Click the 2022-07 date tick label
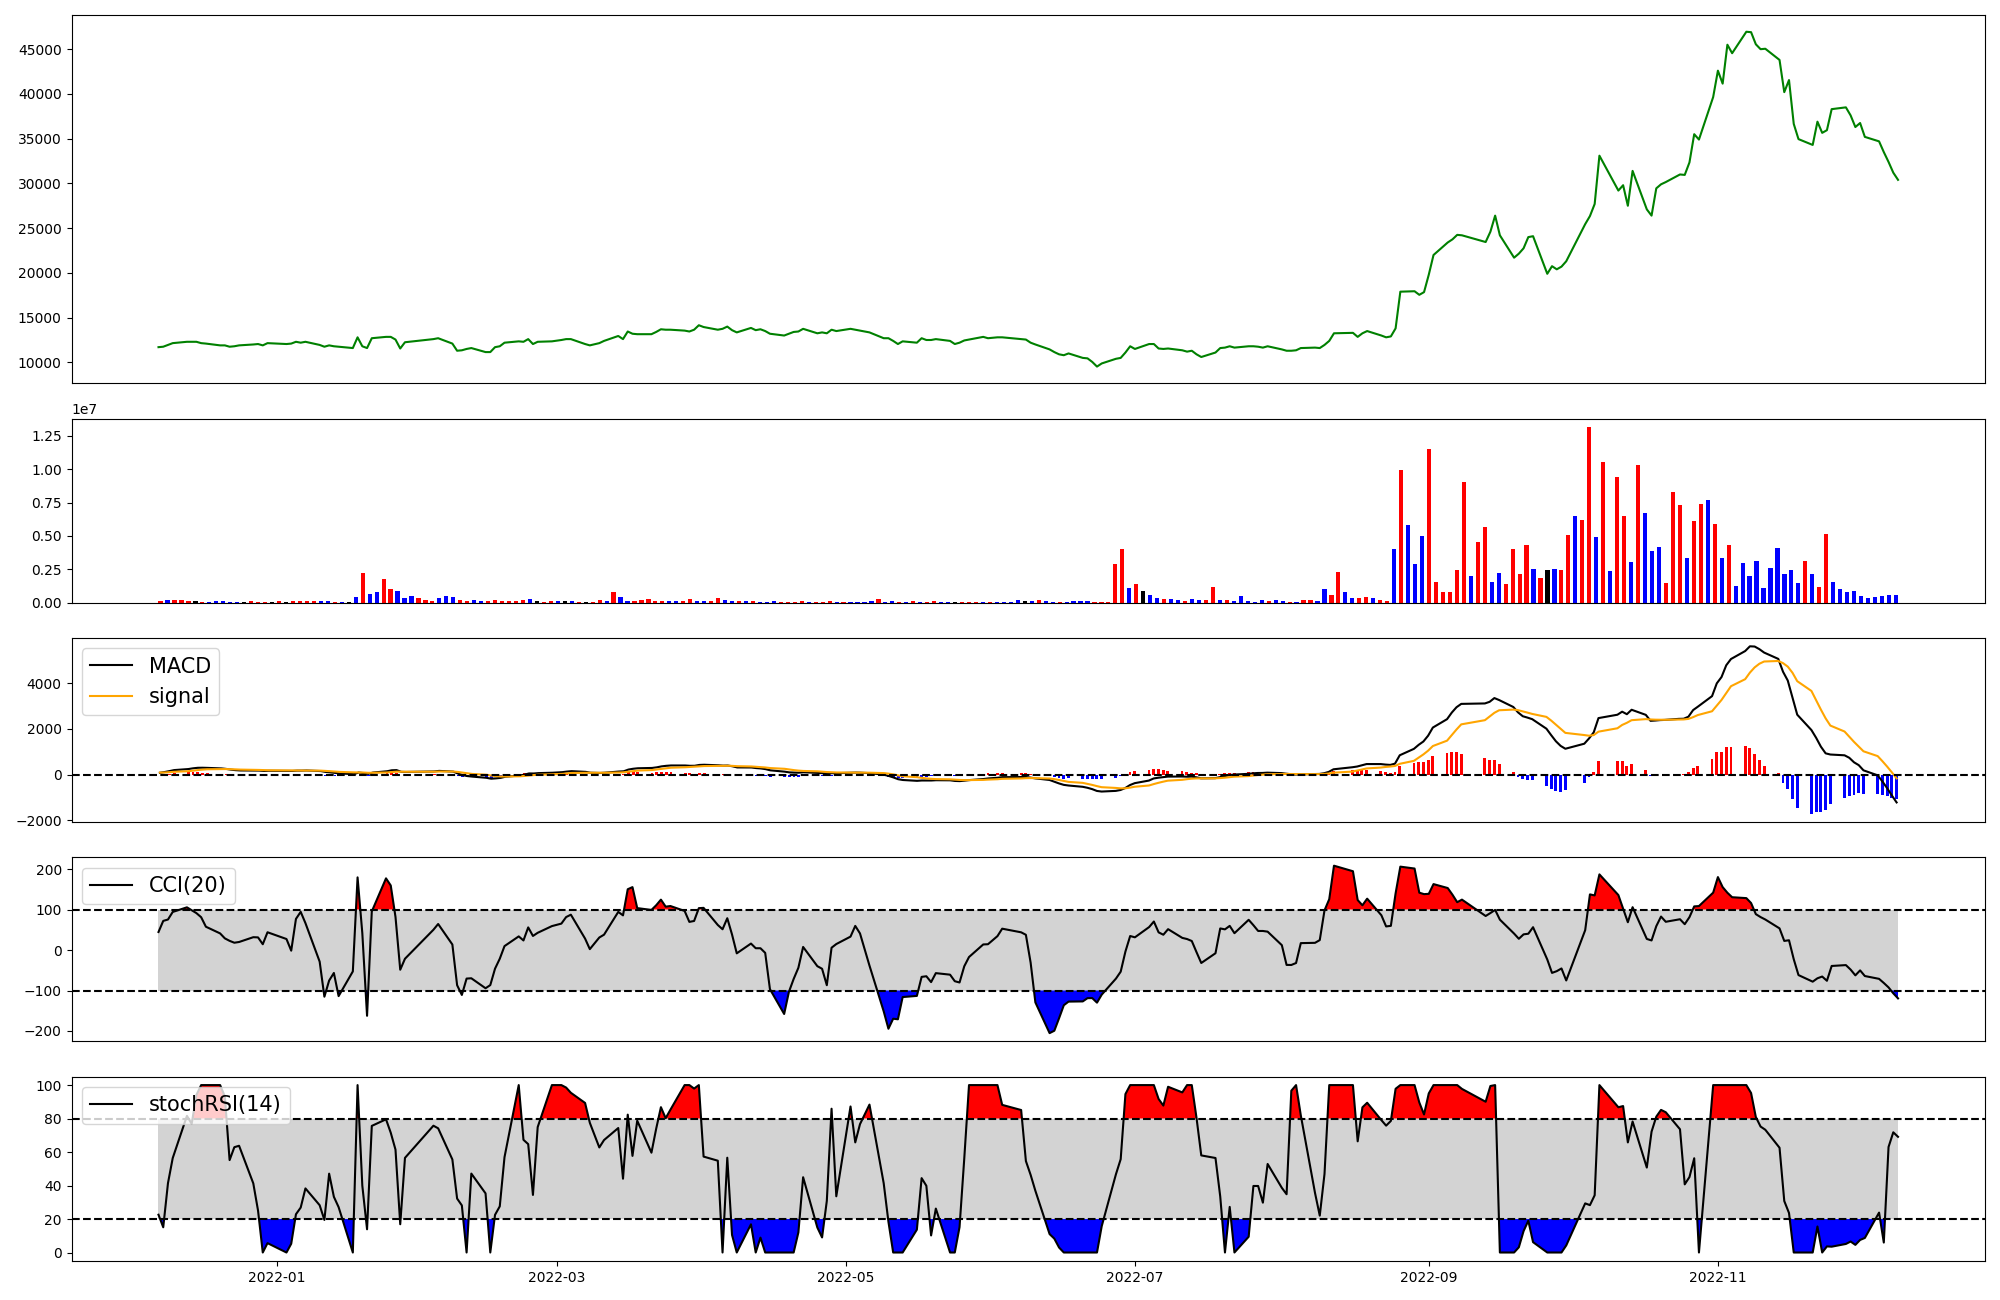 1136,1277
